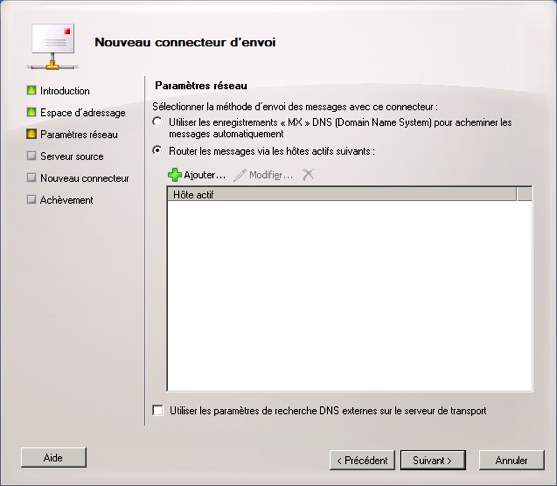The height and width of the screenshot is (486, 557).
Task: Click the Annuler button
Action: coord(512,460)
